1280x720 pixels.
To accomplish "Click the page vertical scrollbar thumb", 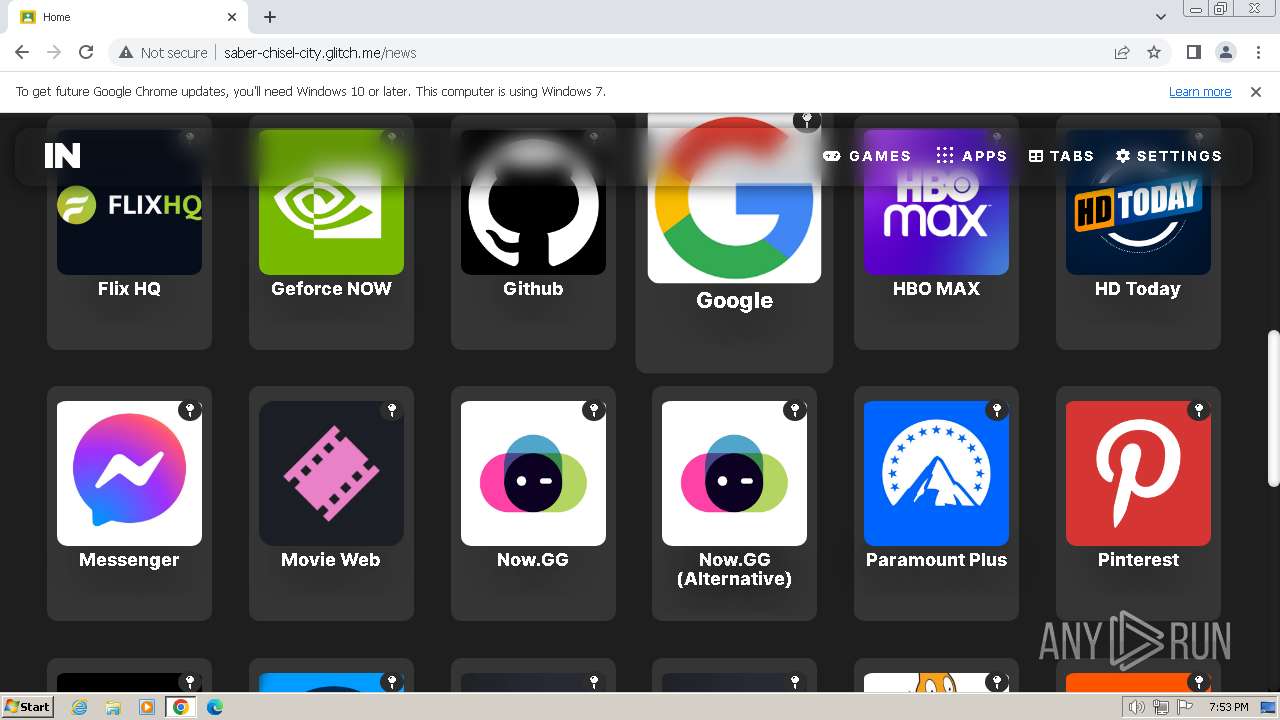I will tap(1273, 408).
